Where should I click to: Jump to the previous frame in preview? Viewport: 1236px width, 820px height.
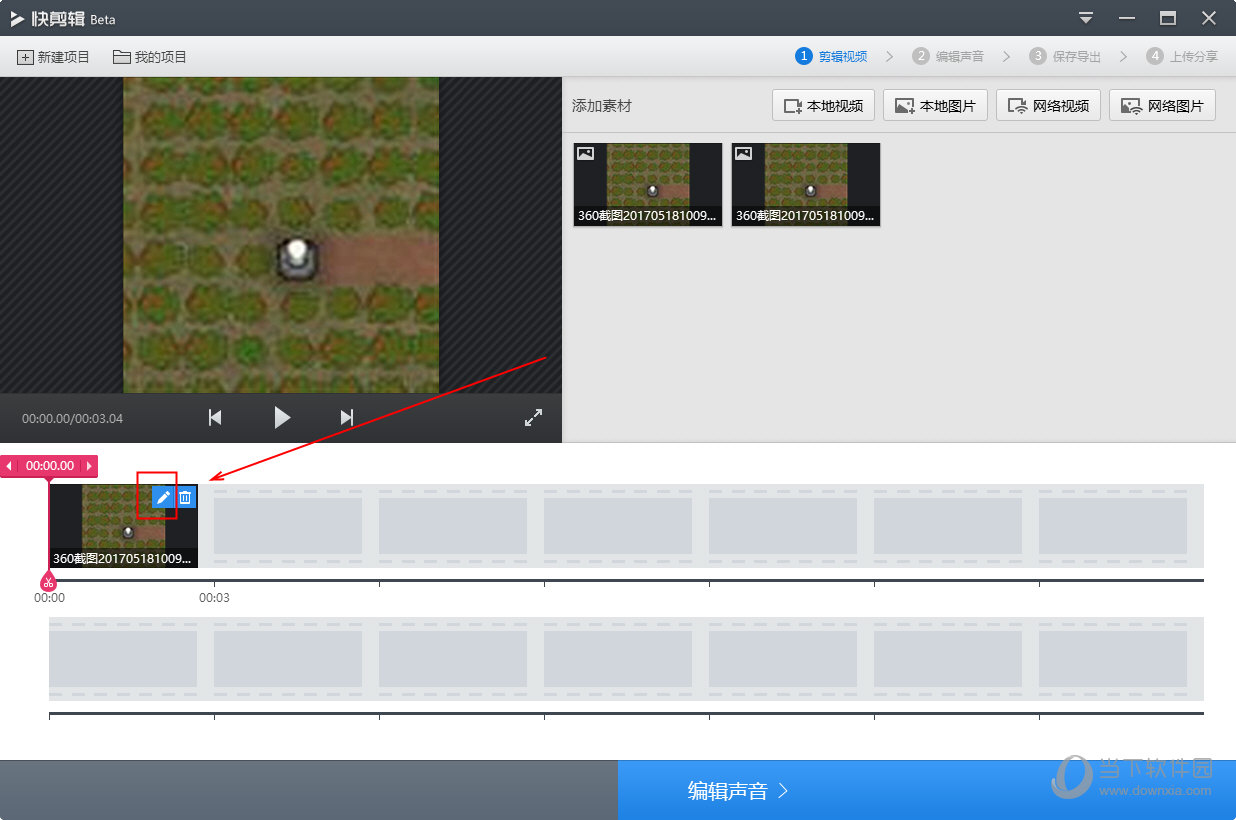pyautogui.click(x=215, y=418)
